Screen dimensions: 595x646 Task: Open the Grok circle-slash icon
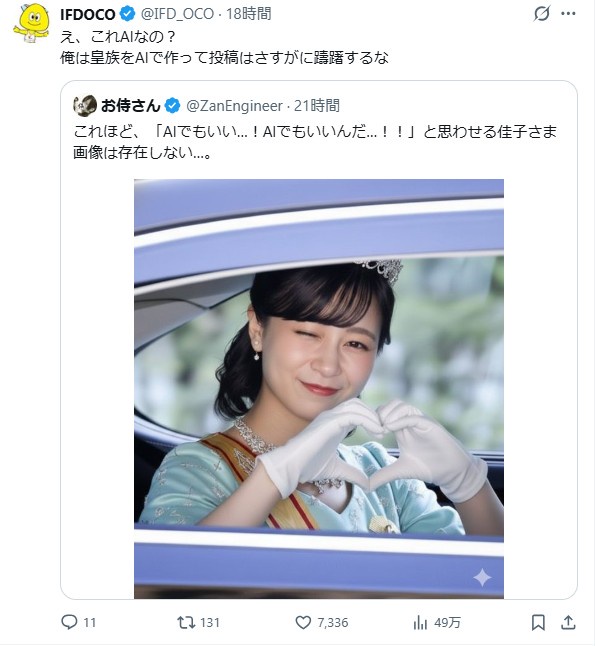pos(541,14)
